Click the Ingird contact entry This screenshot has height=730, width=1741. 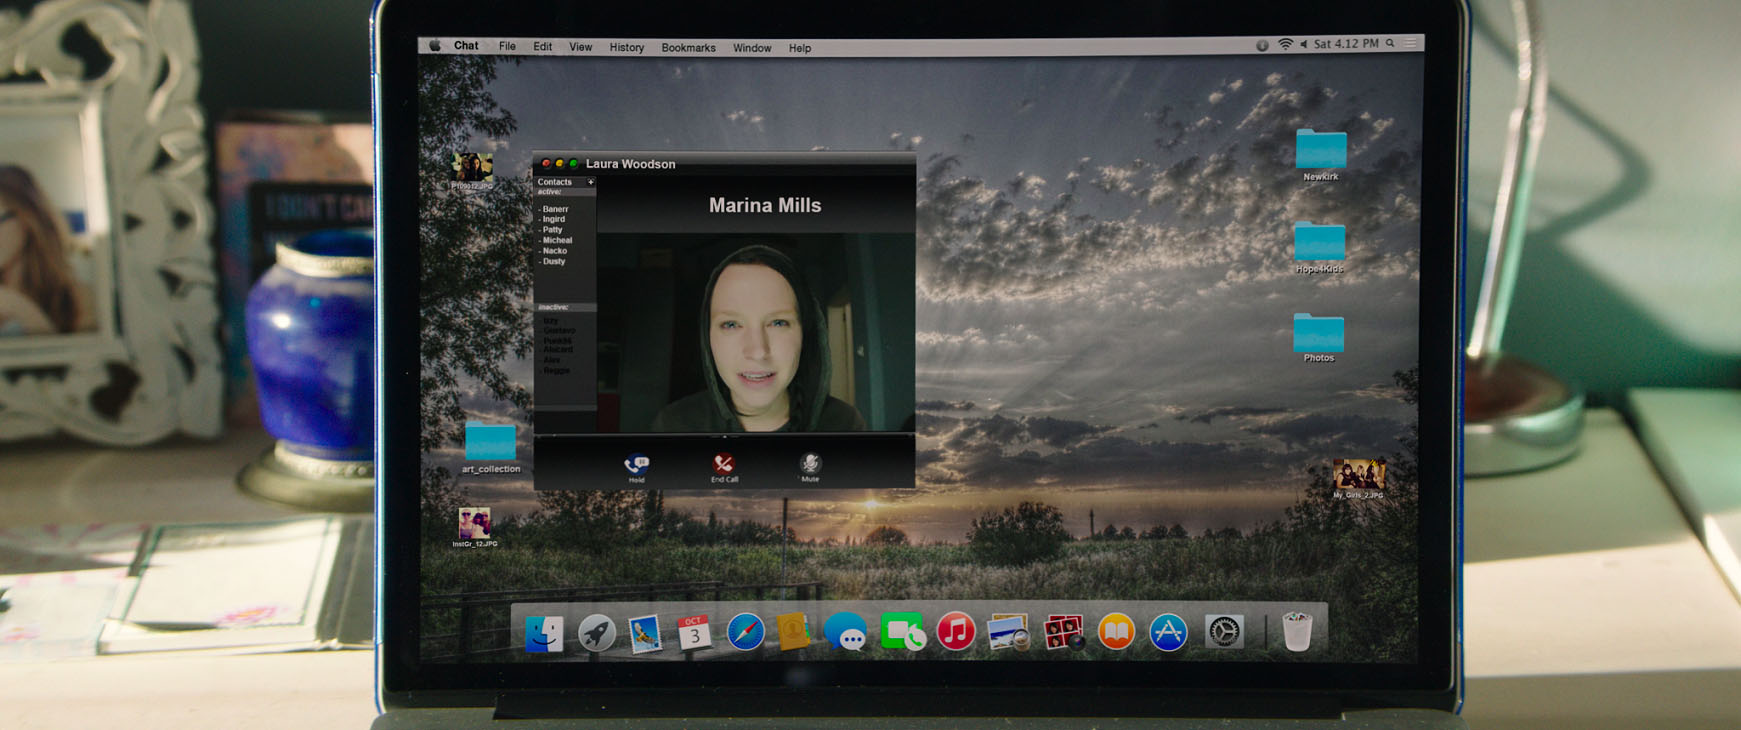(x=554, y=219)
